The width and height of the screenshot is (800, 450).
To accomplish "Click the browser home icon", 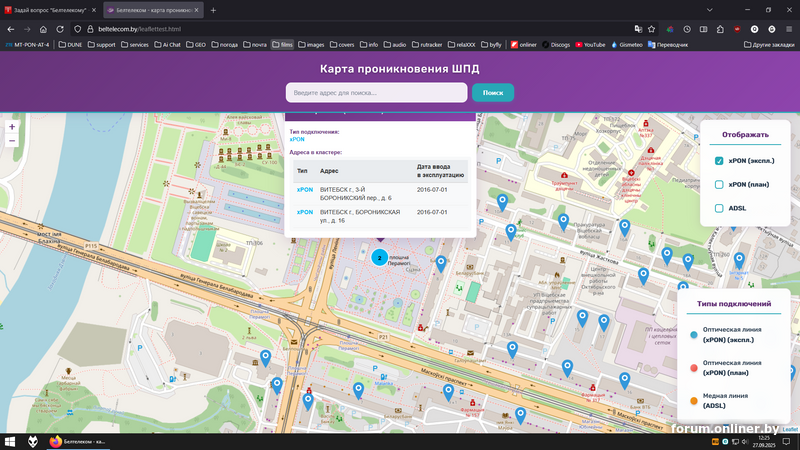I will coord(44,29).
